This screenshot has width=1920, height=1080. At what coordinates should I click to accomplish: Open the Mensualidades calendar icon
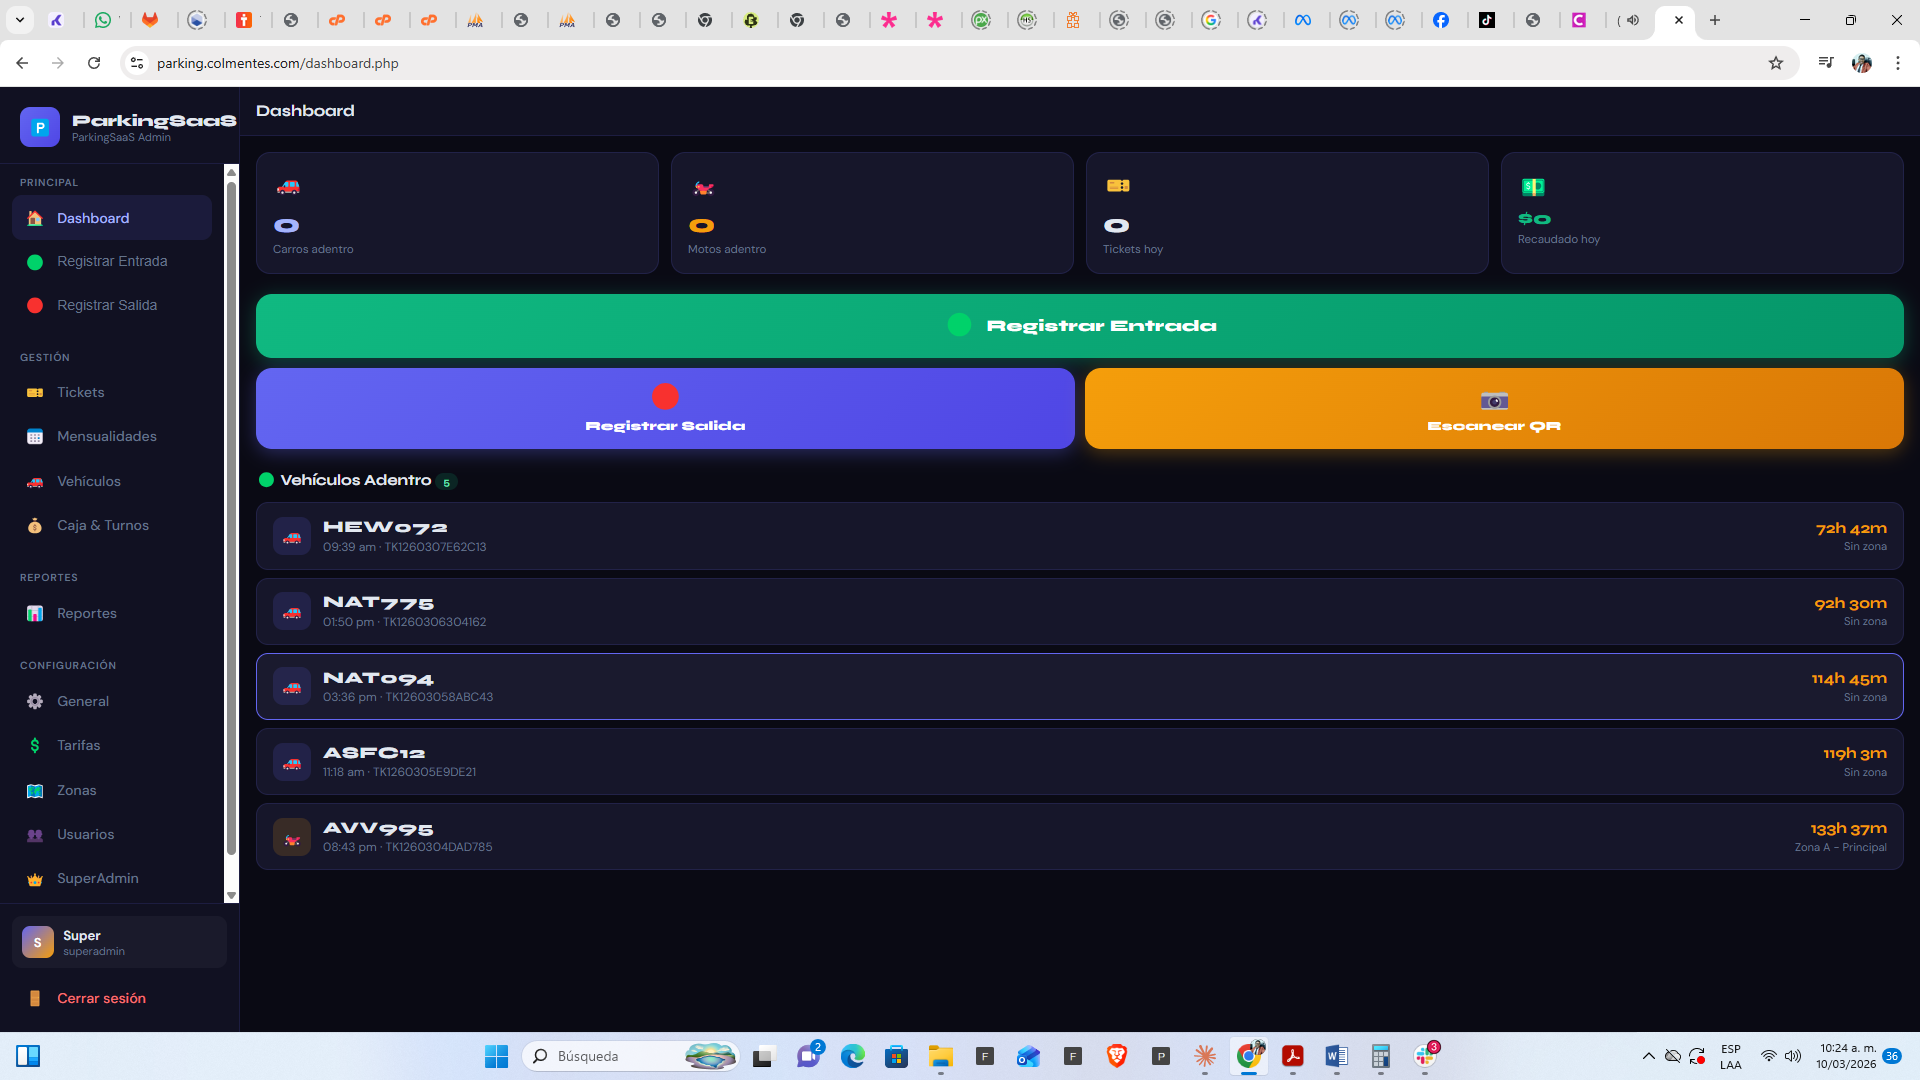pos(35,437)
